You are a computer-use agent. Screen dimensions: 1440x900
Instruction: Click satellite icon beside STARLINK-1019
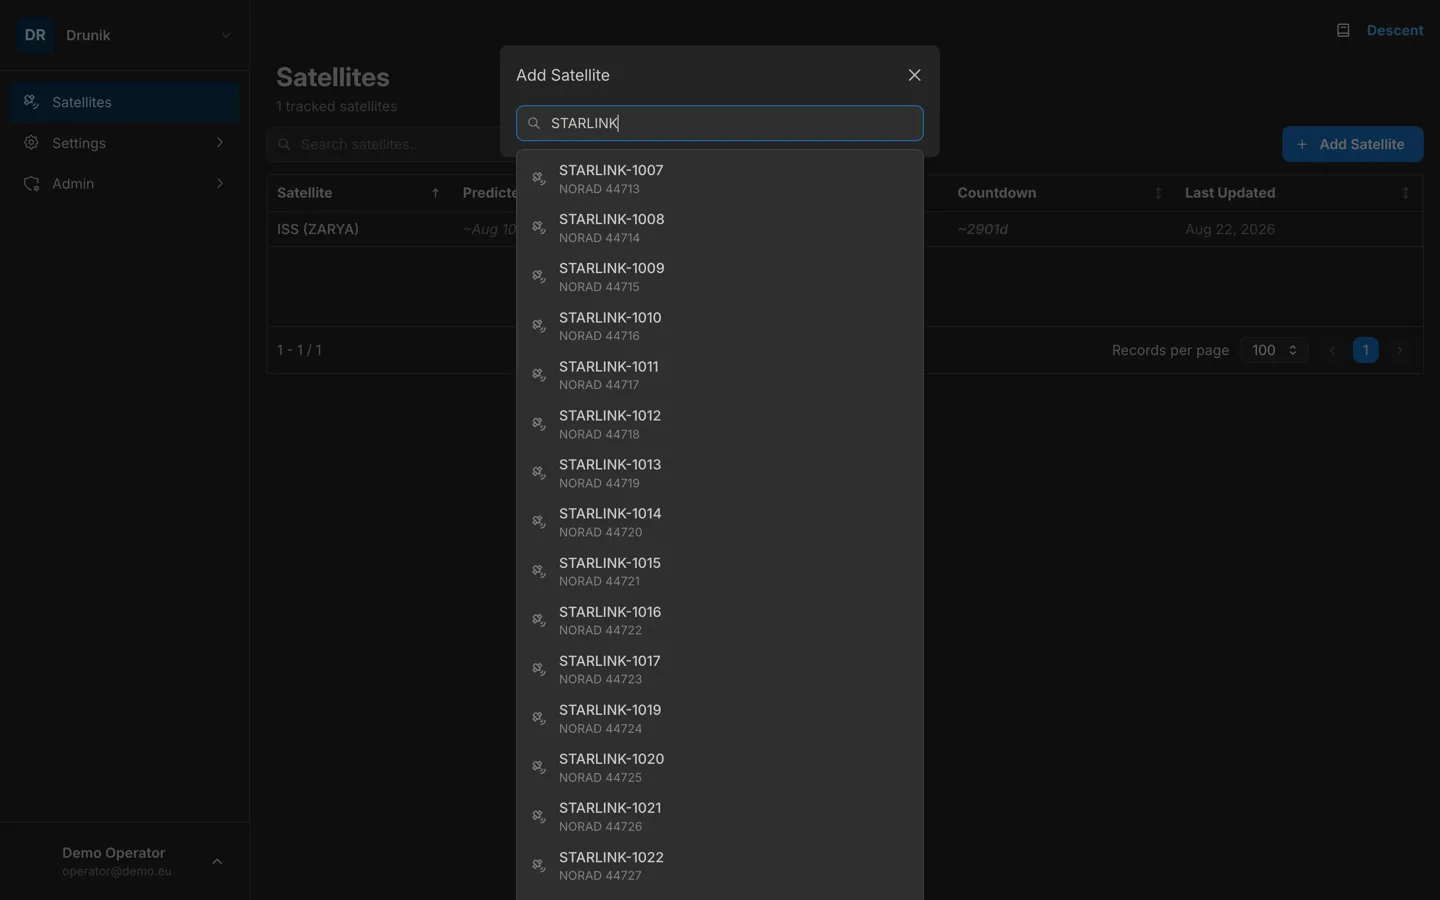[x=539, y=719]
